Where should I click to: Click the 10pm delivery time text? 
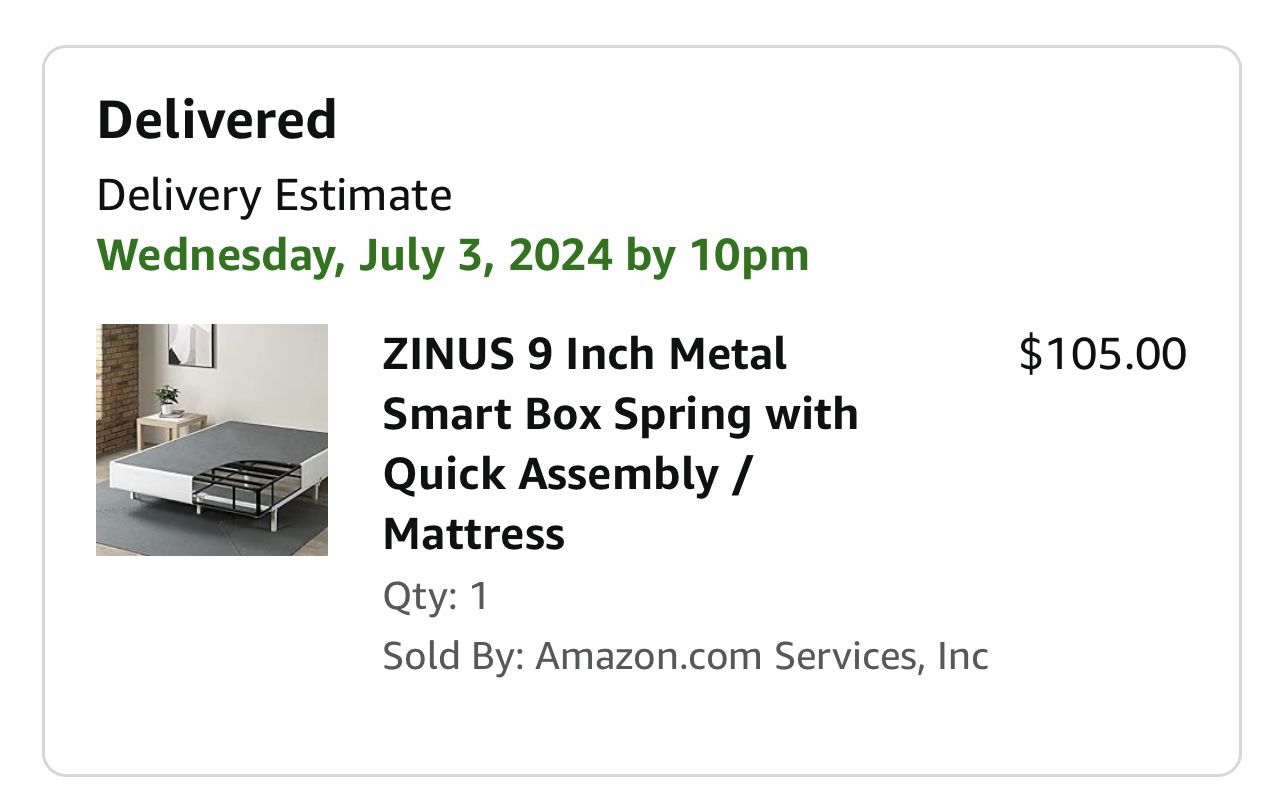pos(748,255)
